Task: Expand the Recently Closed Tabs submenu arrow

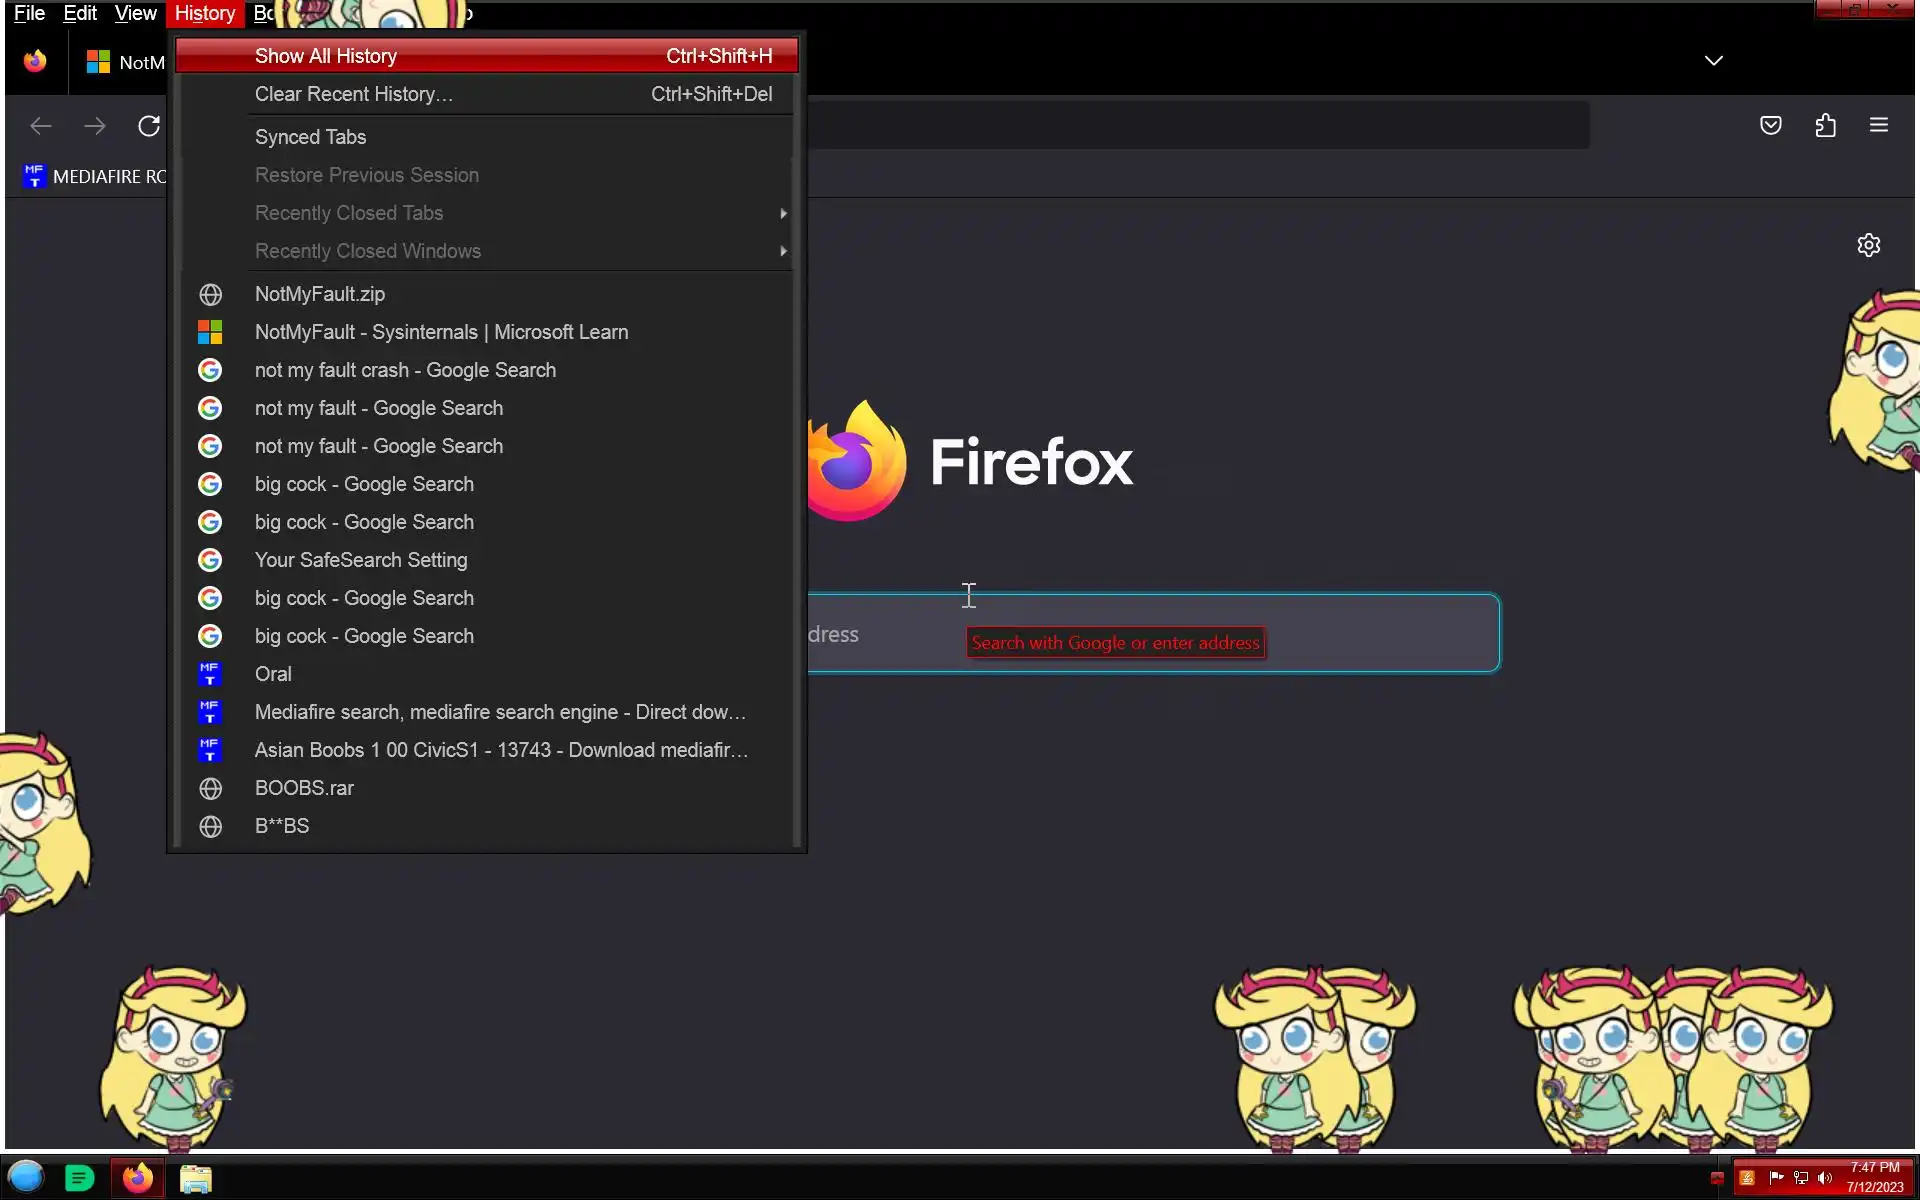Action: click(783, 213)
